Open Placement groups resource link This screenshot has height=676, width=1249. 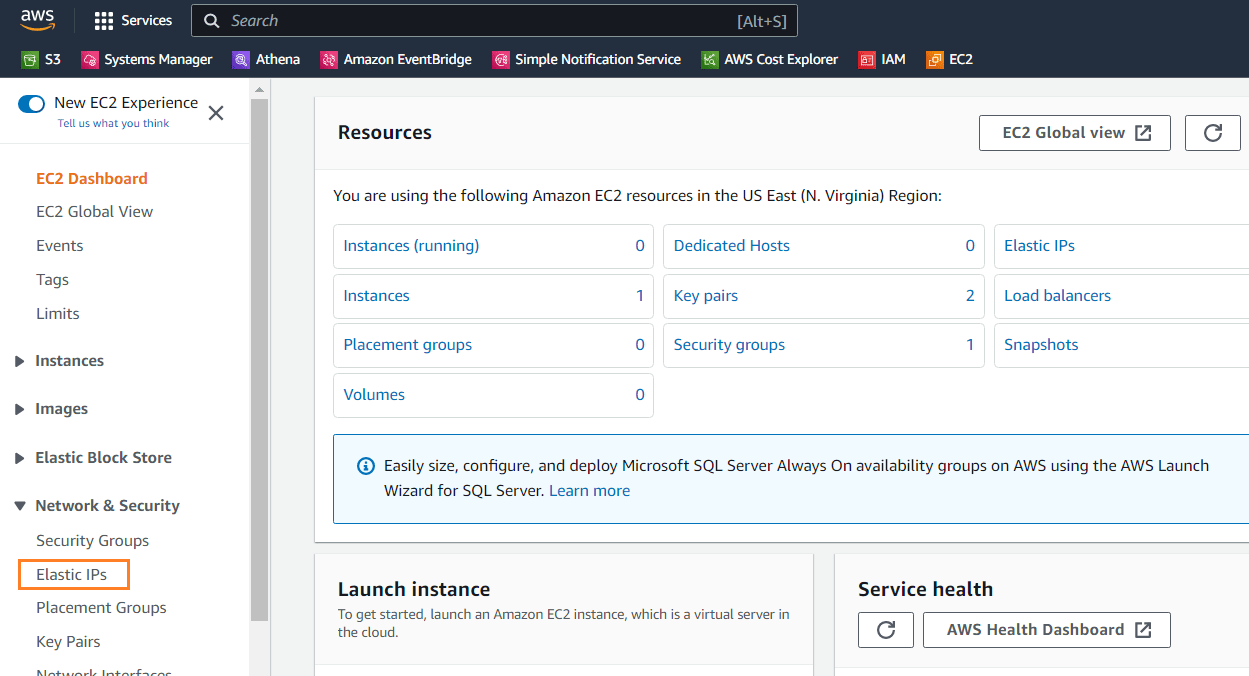[408, 345]
